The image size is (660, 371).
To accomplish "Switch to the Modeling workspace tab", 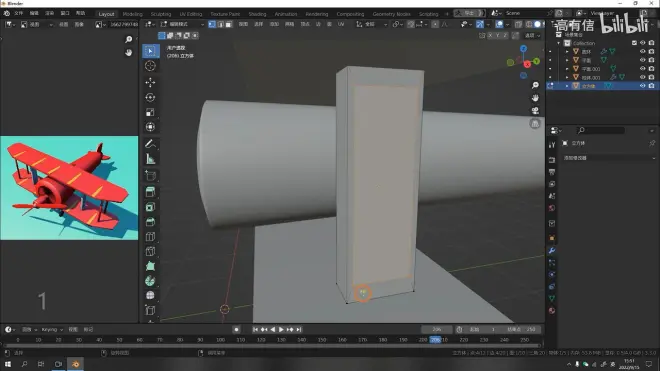I will pyautogui.click(x=132, y=14).
